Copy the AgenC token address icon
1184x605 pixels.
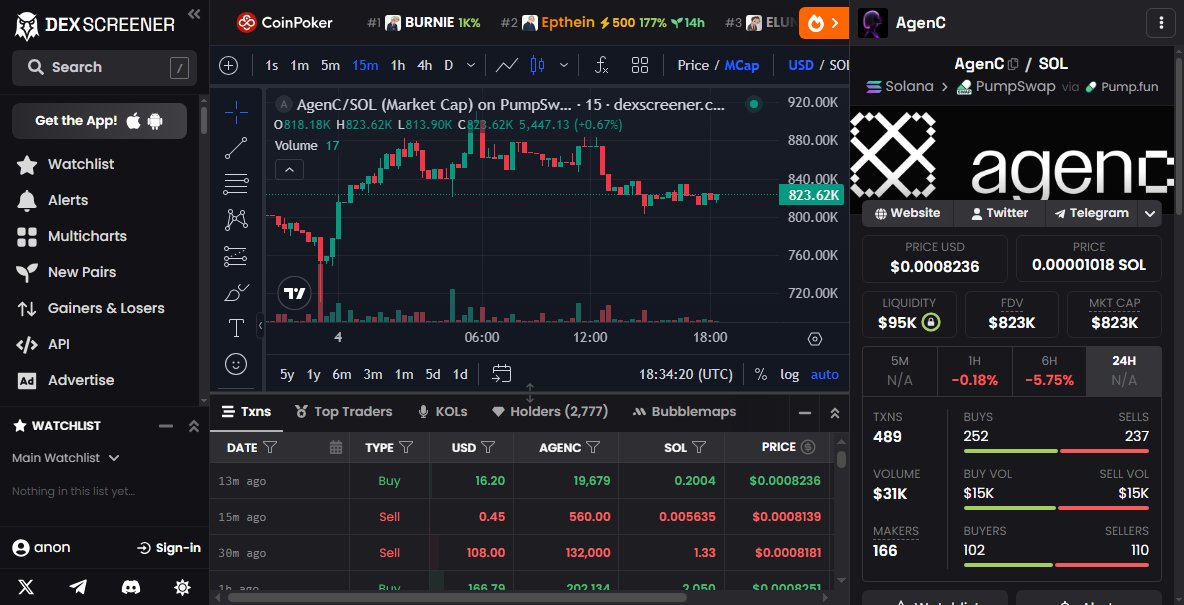tap(1013, 63)
